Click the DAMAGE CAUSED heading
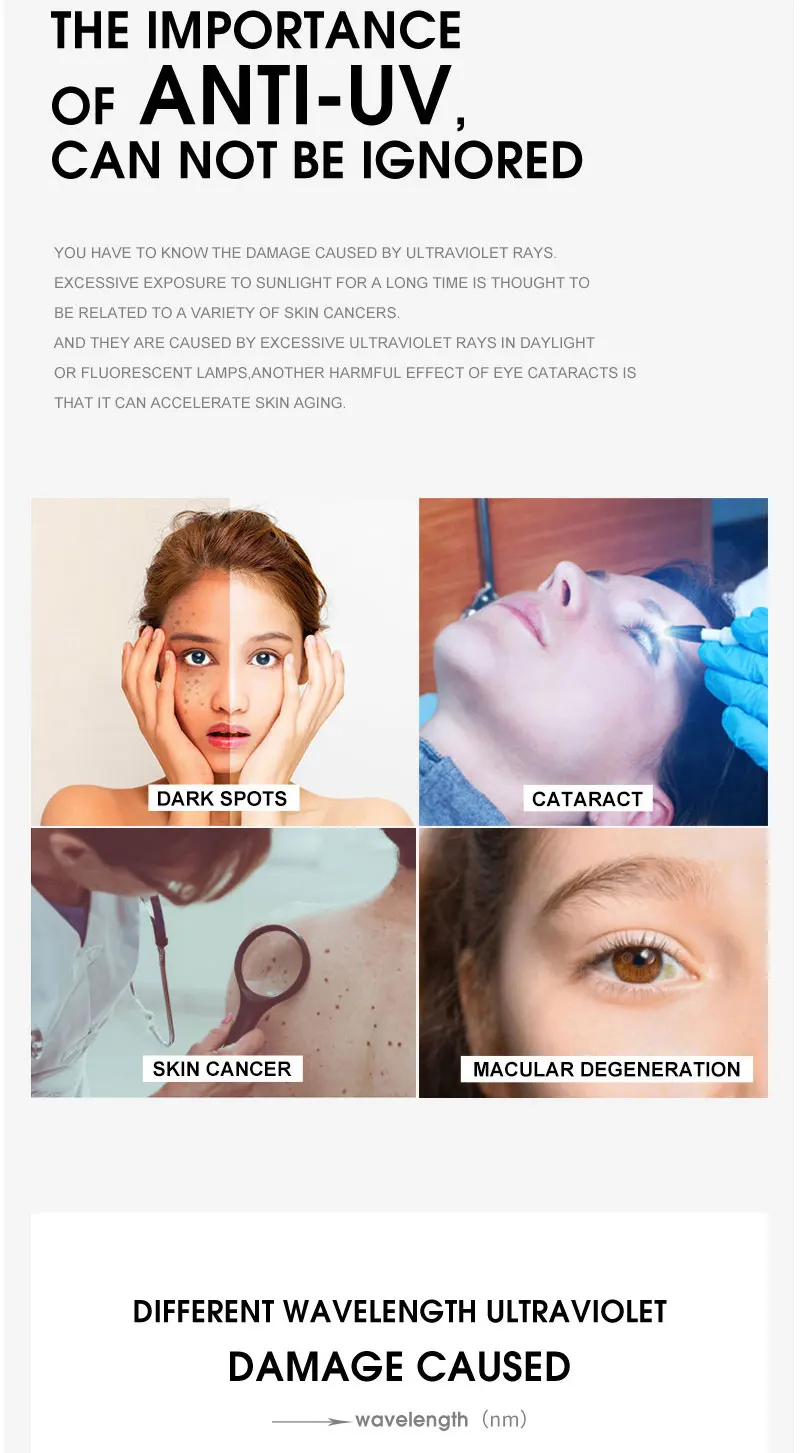The height and width of the screenshot is (1453, 800). point(399,1366)
